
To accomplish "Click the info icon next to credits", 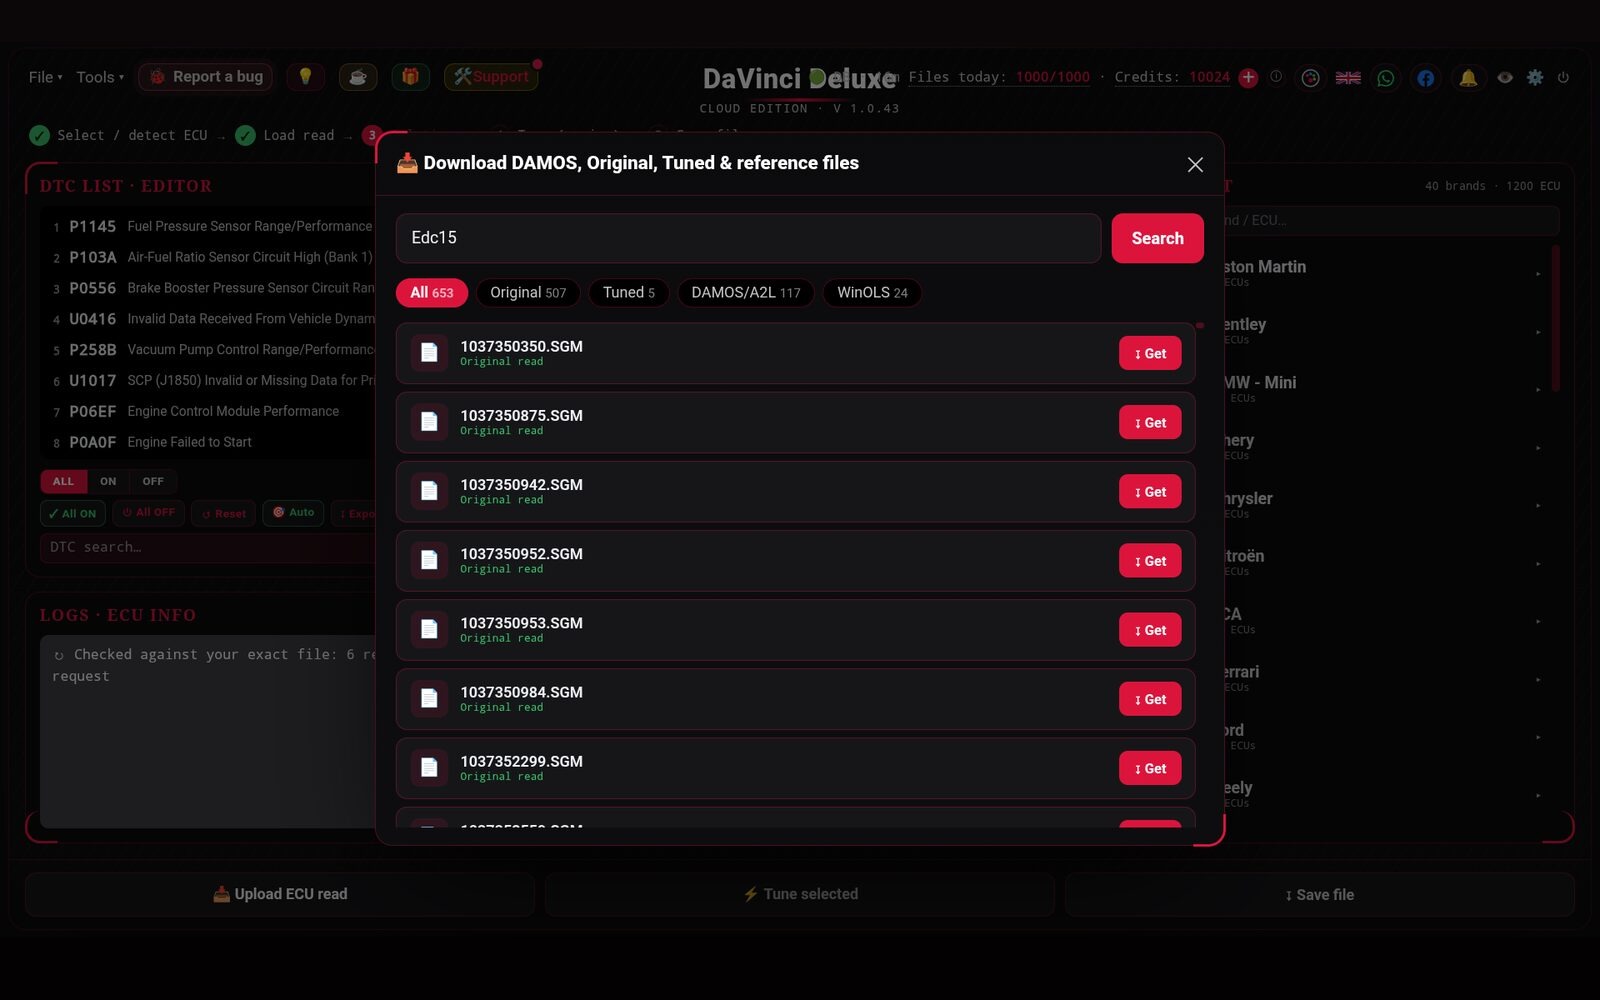I will [1276, 76].
